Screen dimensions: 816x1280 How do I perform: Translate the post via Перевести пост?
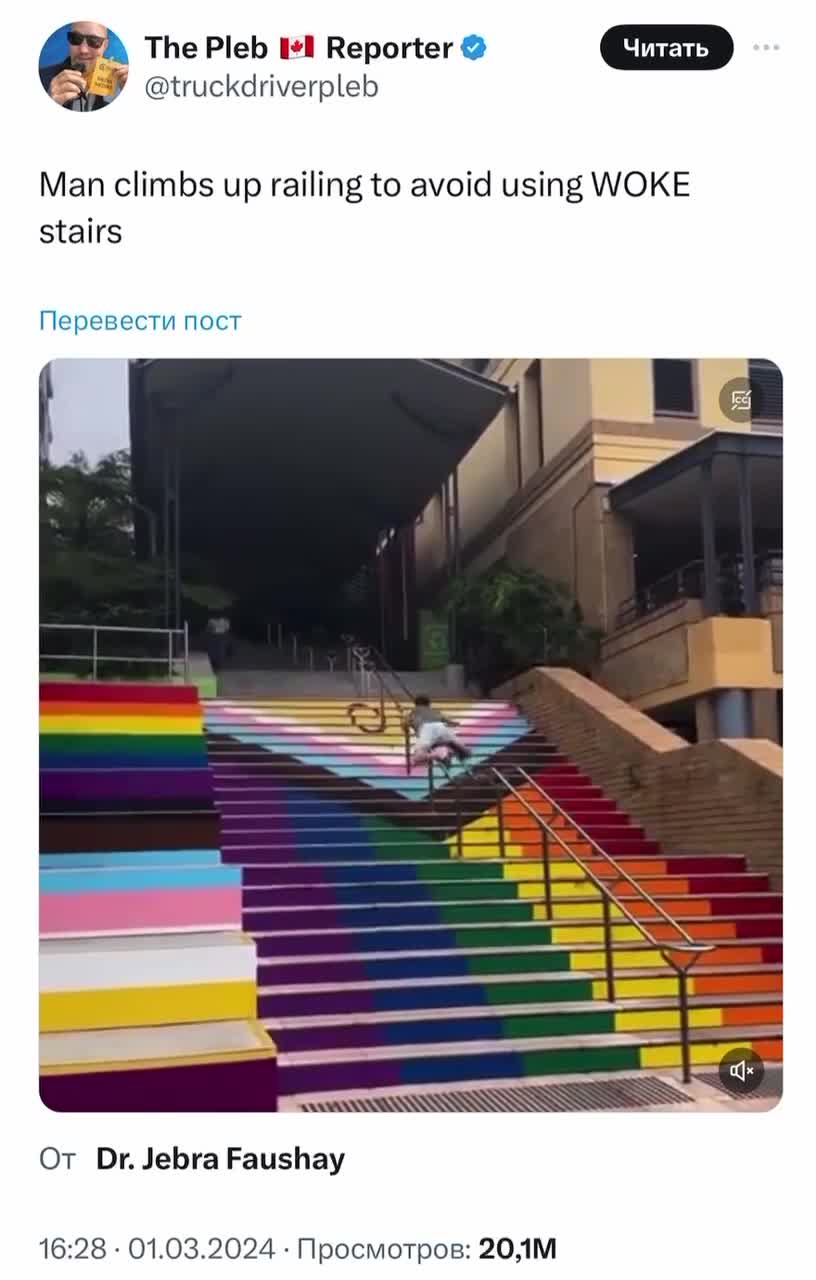pyautogui.click(x=140, y=321)
